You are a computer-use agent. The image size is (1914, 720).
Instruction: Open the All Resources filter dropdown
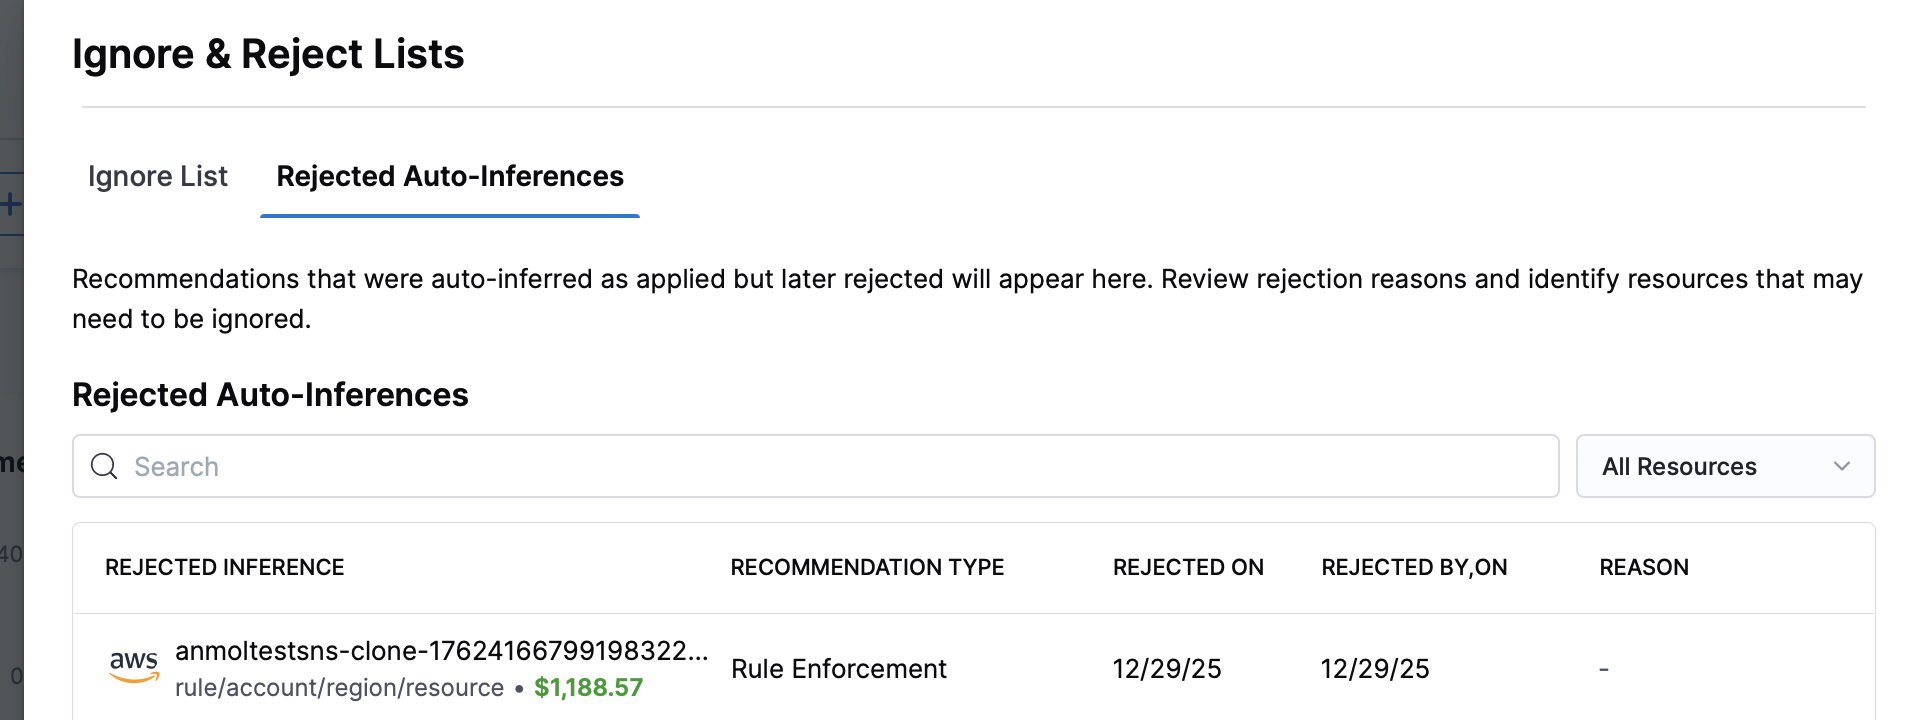coord(1725,466)
